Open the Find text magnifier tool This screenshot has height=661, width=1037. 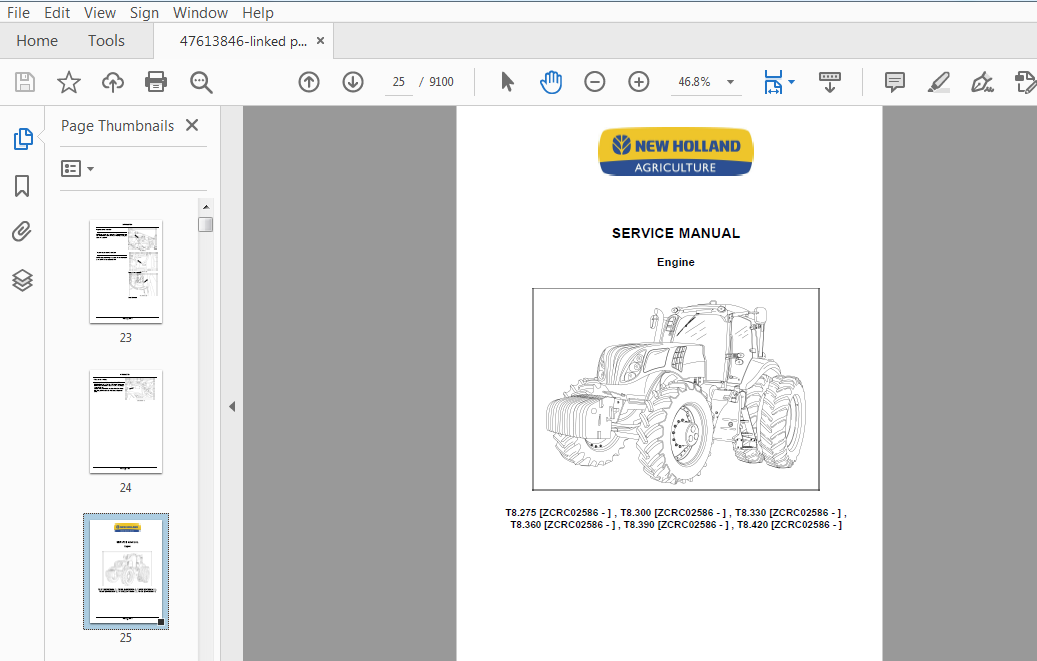pyautogui.click(x=201, y=82)
